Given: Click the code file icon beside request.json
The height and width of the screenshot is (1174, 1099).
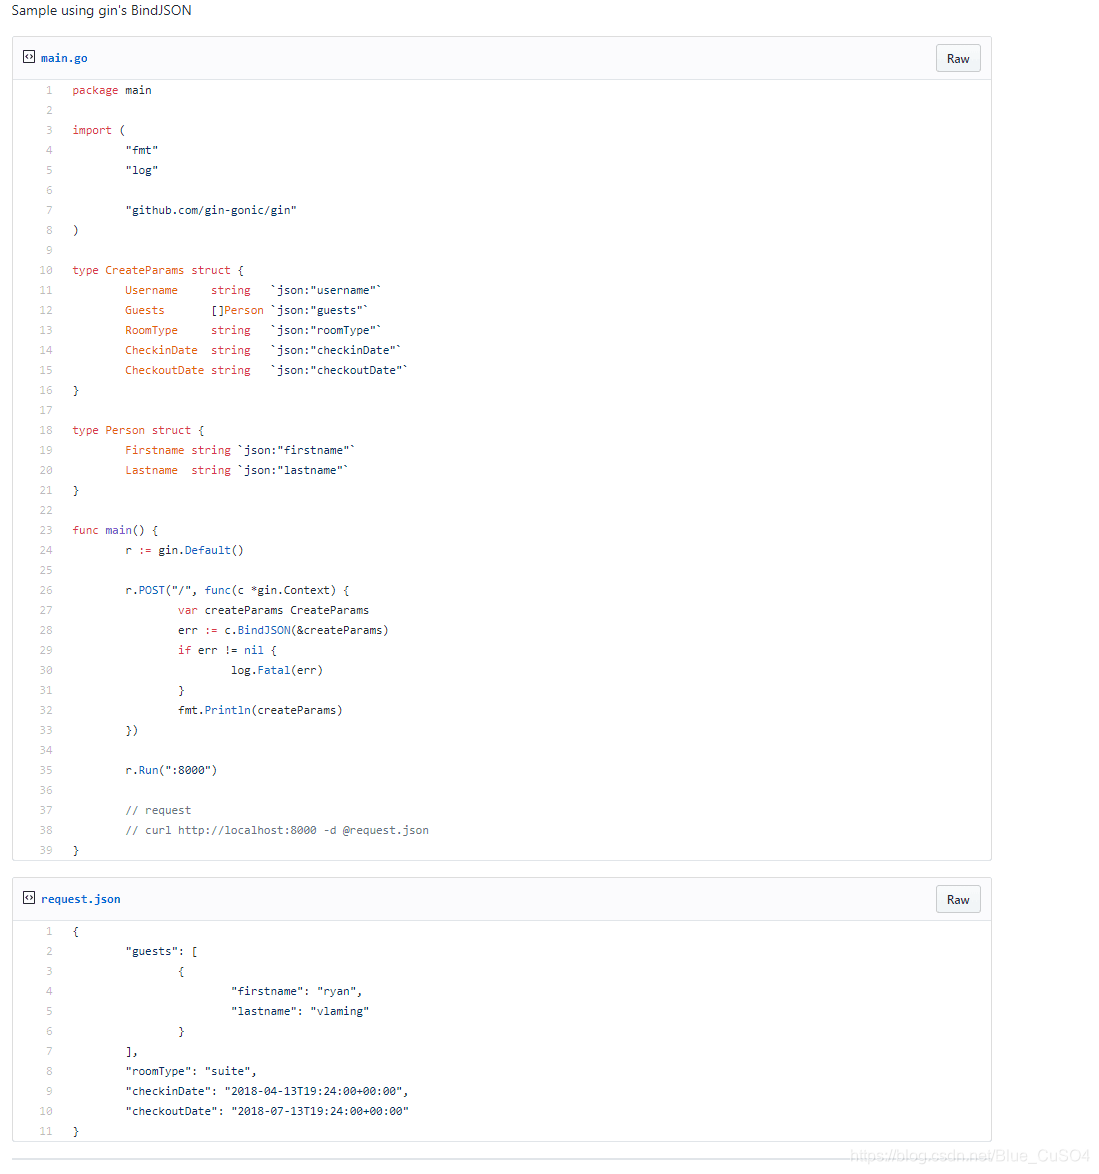Looking at the screenshot, I should coord(28,898).
